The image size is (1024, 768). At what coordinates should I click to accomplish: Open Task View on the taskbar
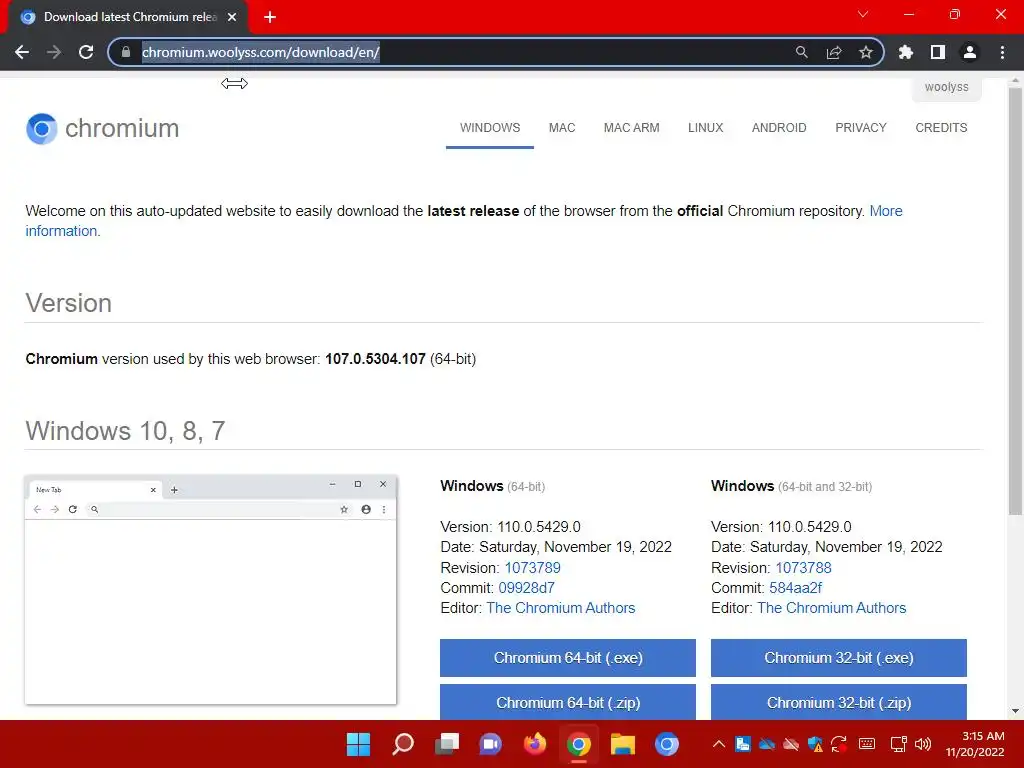(x=447, y=744)
